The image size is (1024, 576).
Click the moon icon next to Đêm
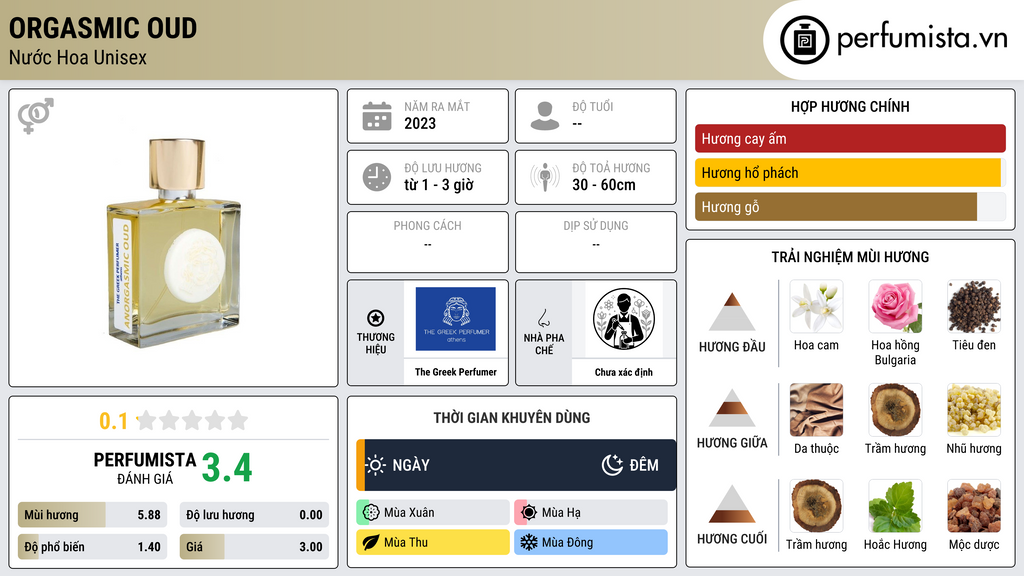tap(612, 465)
